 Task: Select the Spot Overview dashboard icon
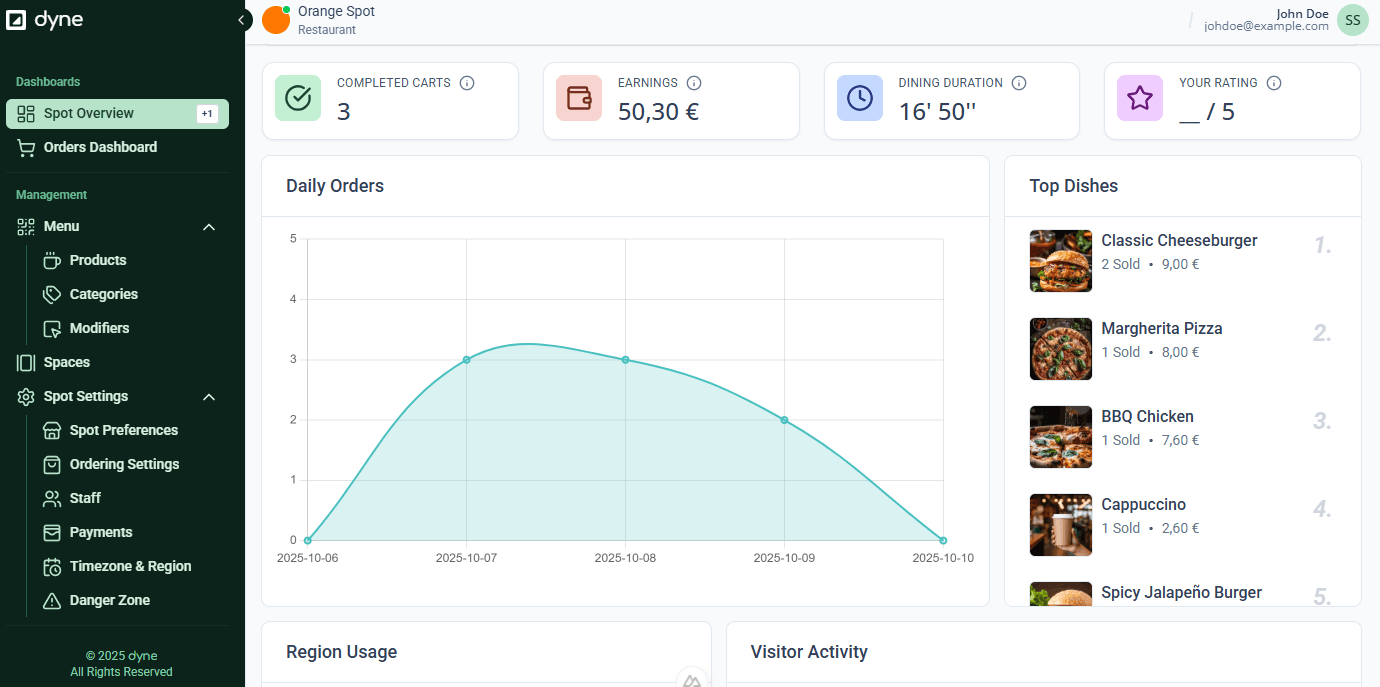coord(25,114)
